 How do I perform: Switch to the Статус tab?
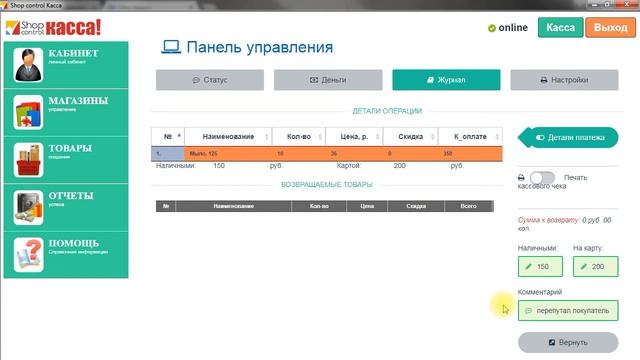(210, 80)
